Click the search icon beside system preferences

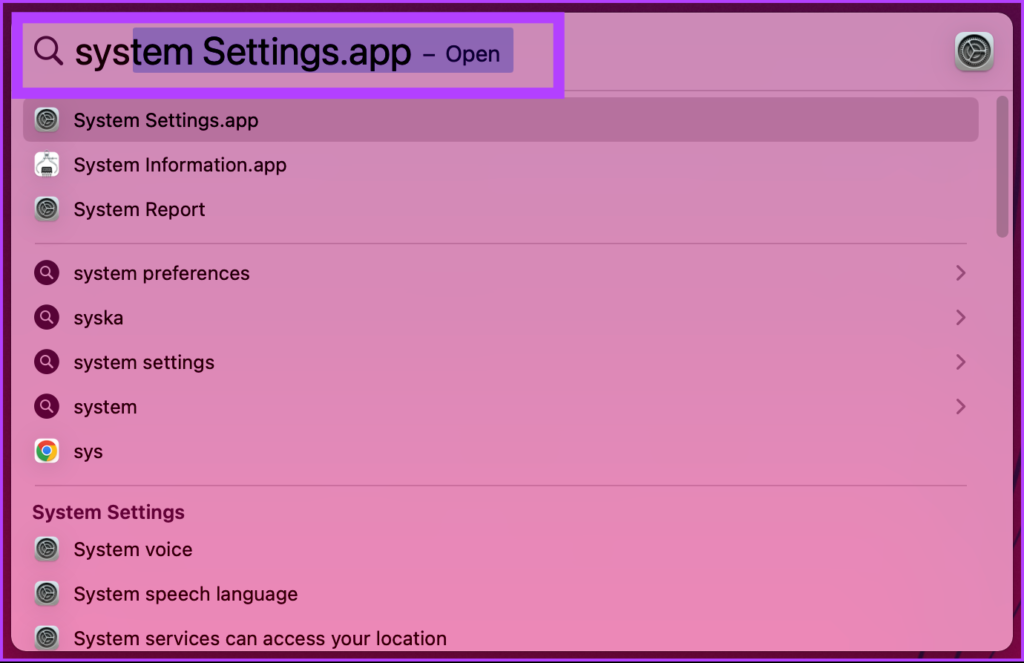click(x=47, y=273)
